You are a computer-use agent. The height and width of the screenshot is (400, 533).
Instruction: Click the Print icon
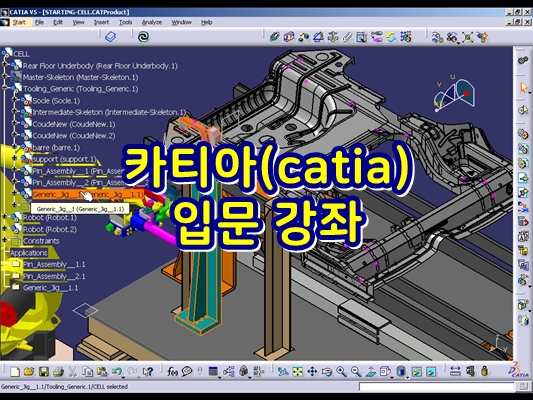[x=58, y=371]
